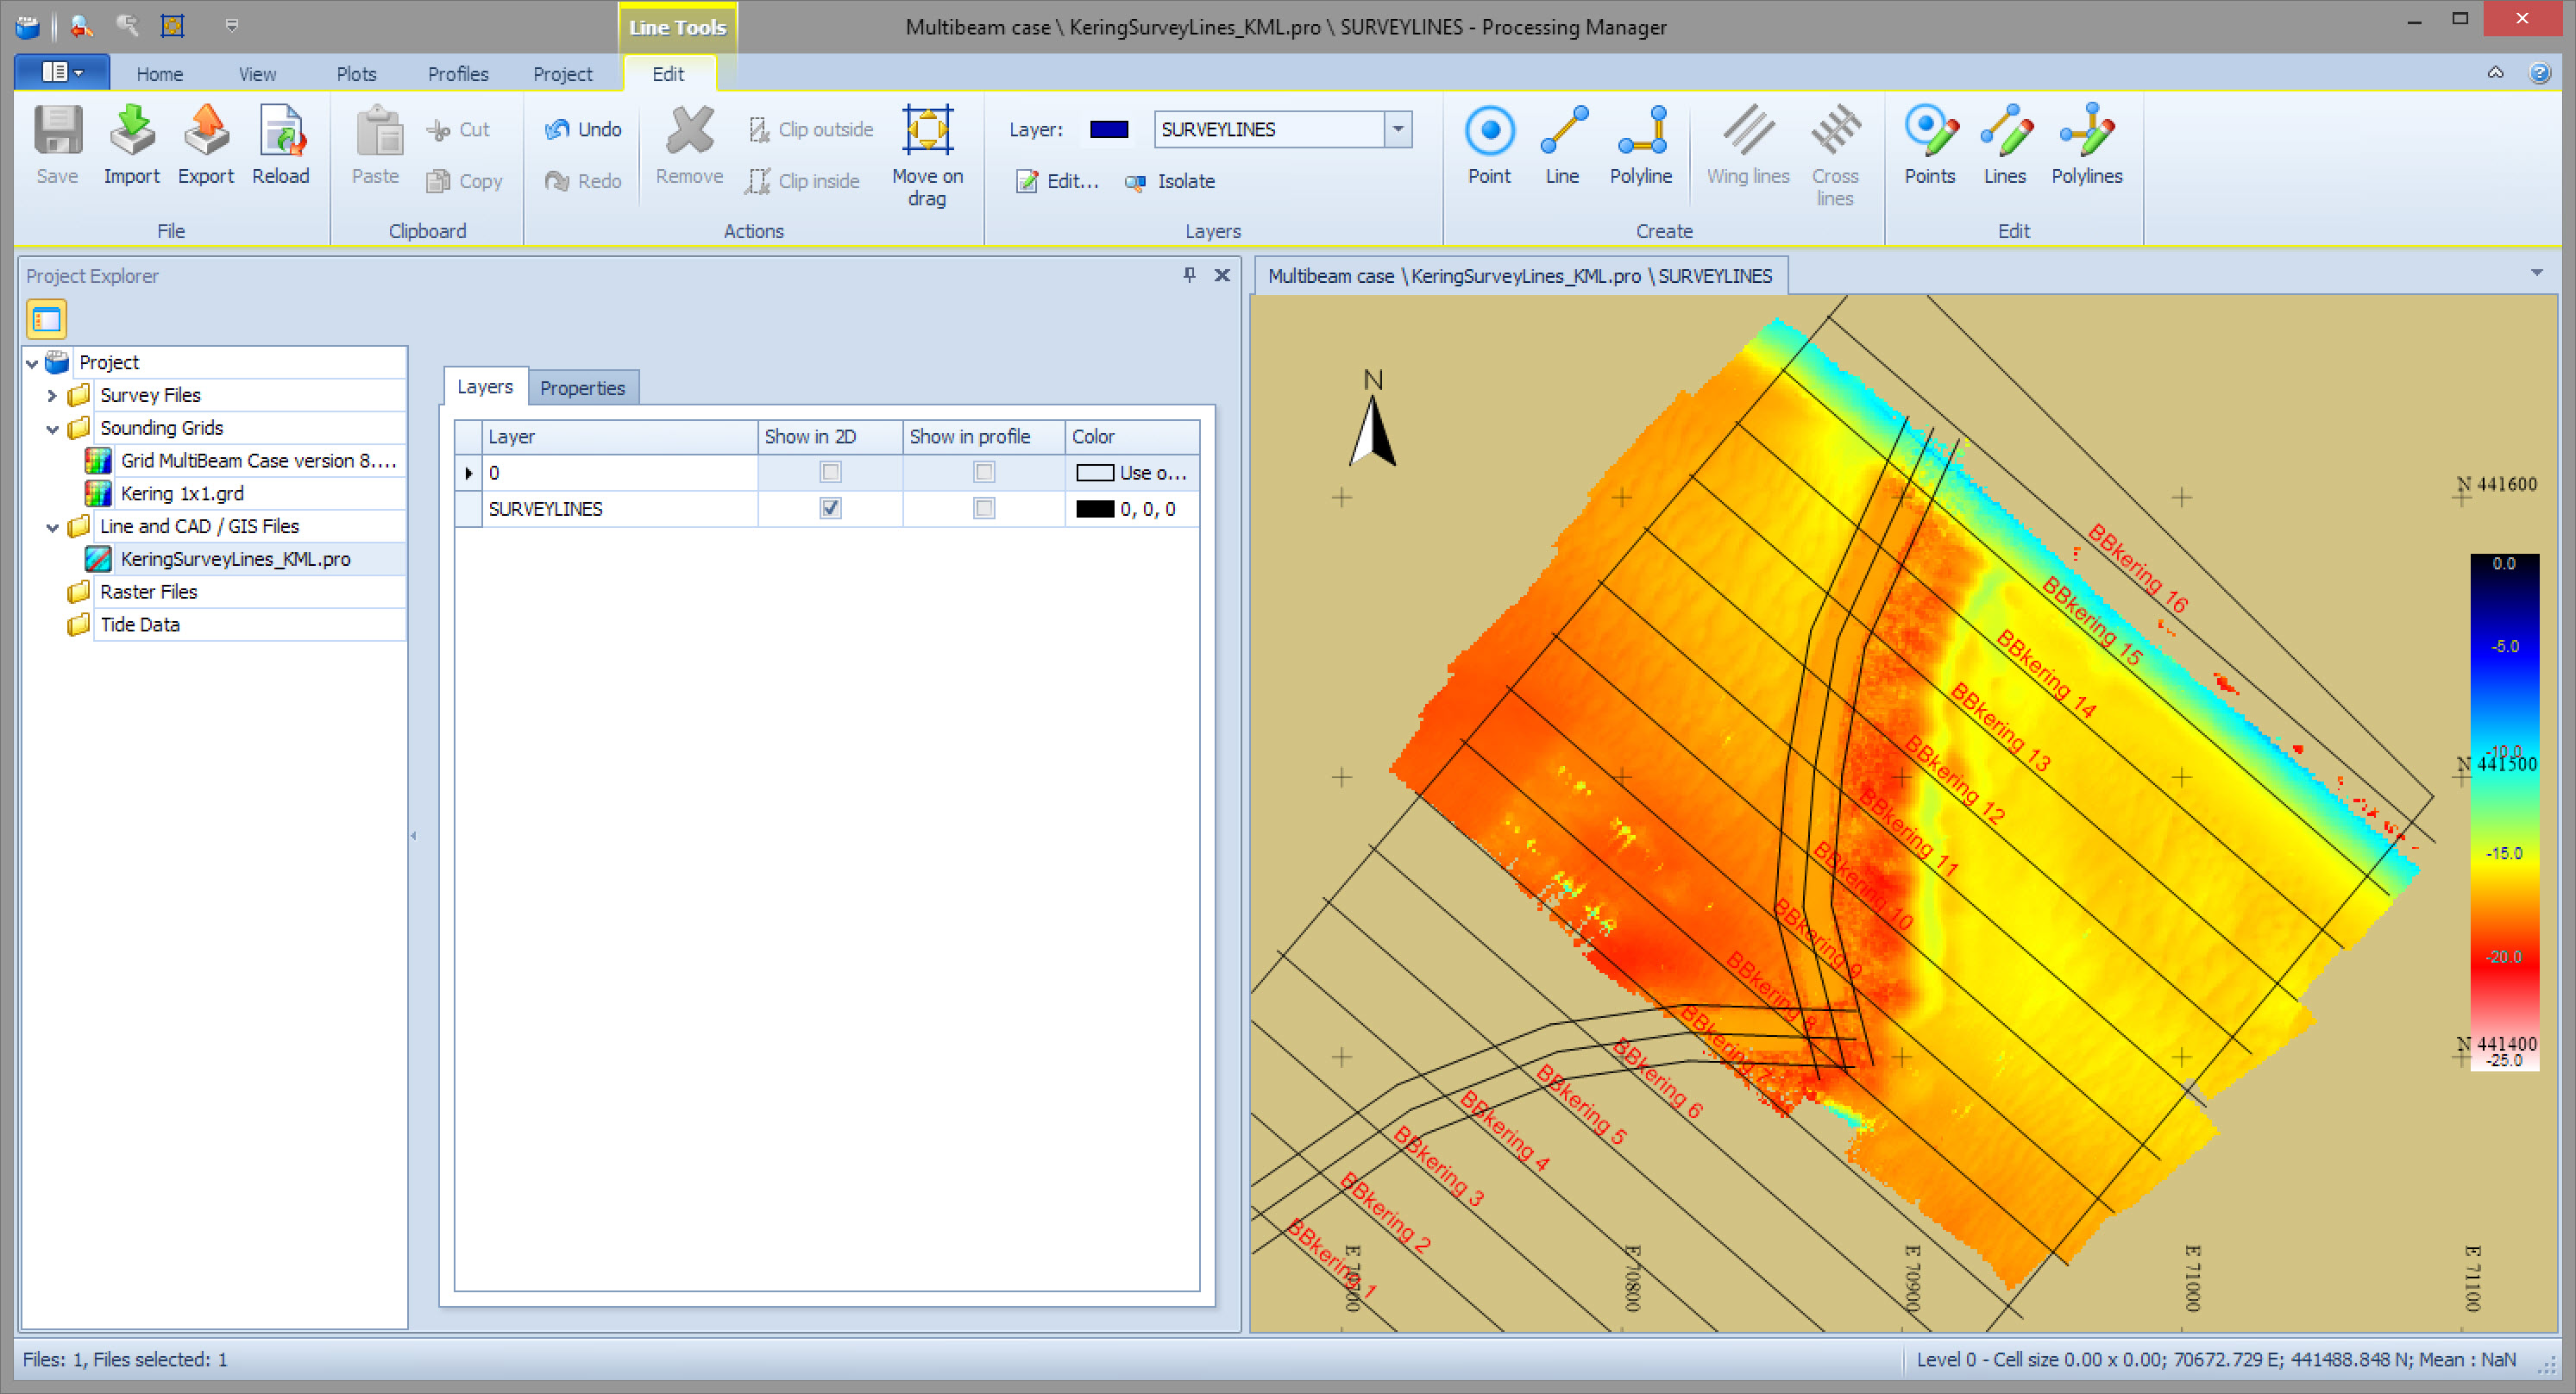Click the Isolate layer icon
The height and width of the screenshot is (1394, 2576).
pos(1135,182)
